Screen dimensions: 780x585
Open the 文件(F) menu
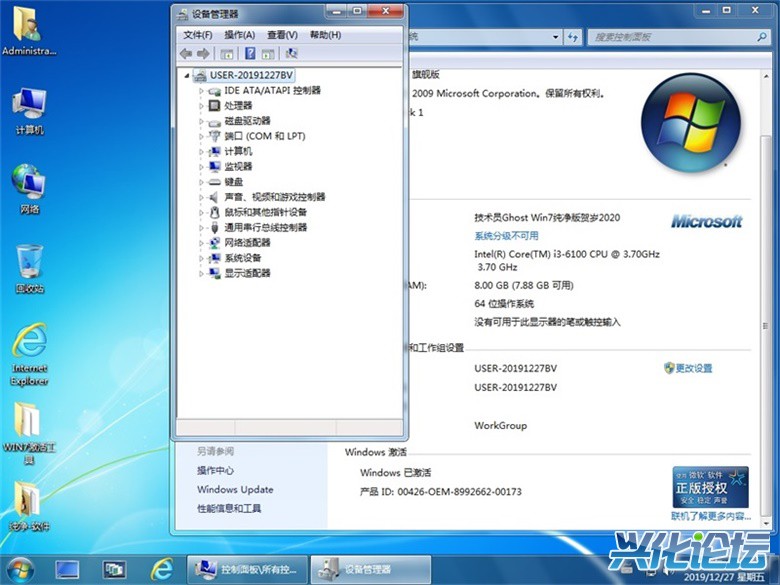pyautogui.click(x=198, y=35)
